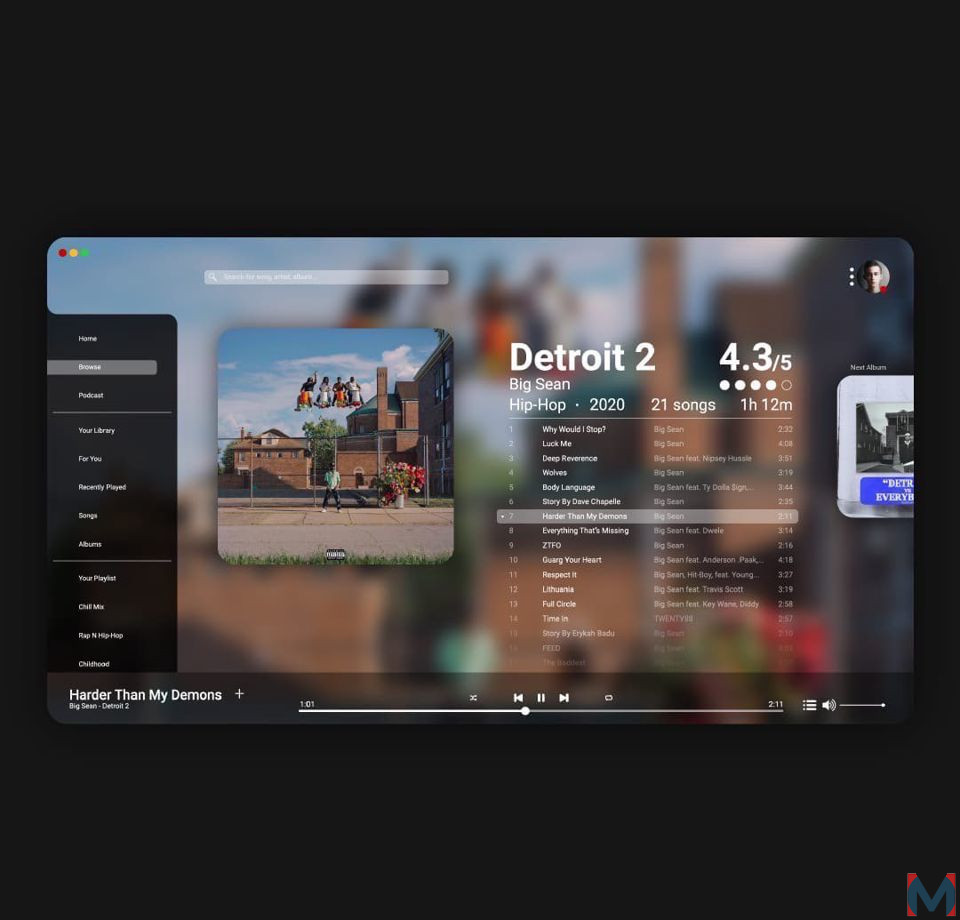Mute audio with speaker icon
This screenshot has height=920, width=960.
(829, 705)
